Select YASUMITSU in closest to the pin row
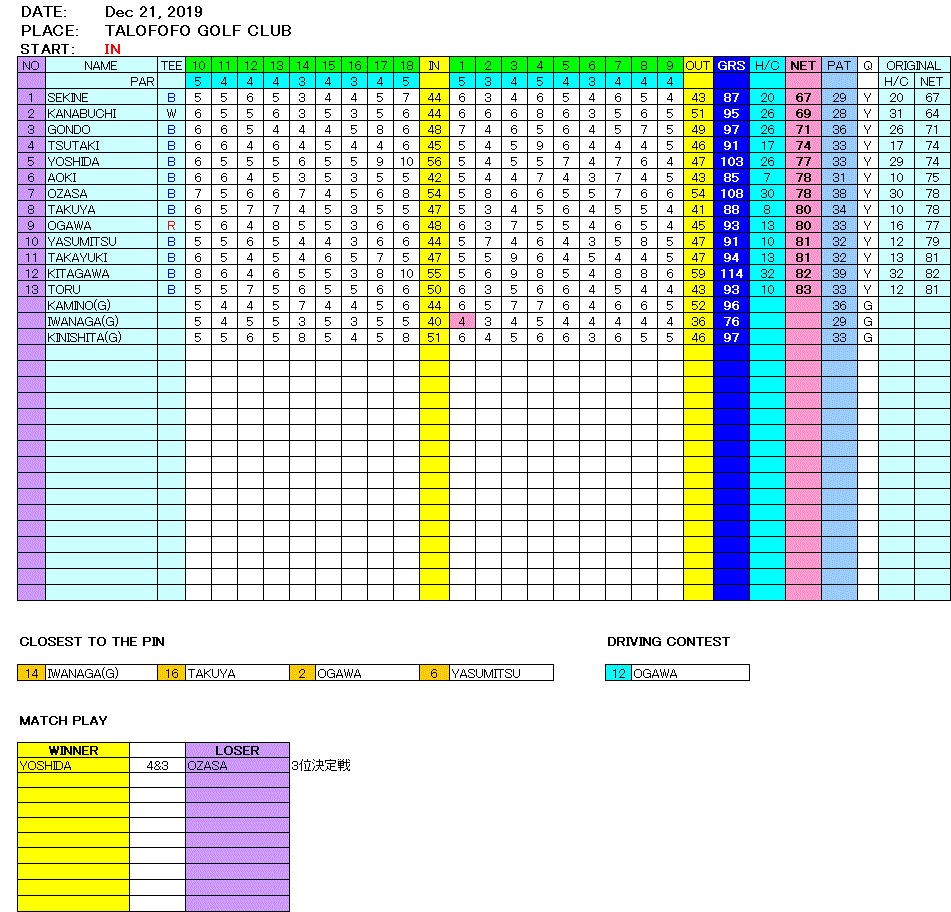951x912 pixels. [x=499, y=673]
